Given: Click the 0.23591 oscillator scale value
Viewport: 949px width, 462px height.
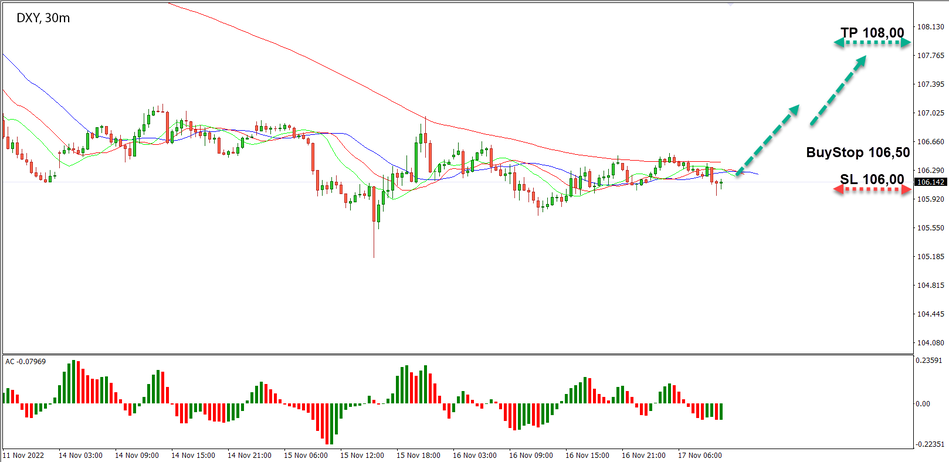Looking at the screenshot, I should 931,361.
